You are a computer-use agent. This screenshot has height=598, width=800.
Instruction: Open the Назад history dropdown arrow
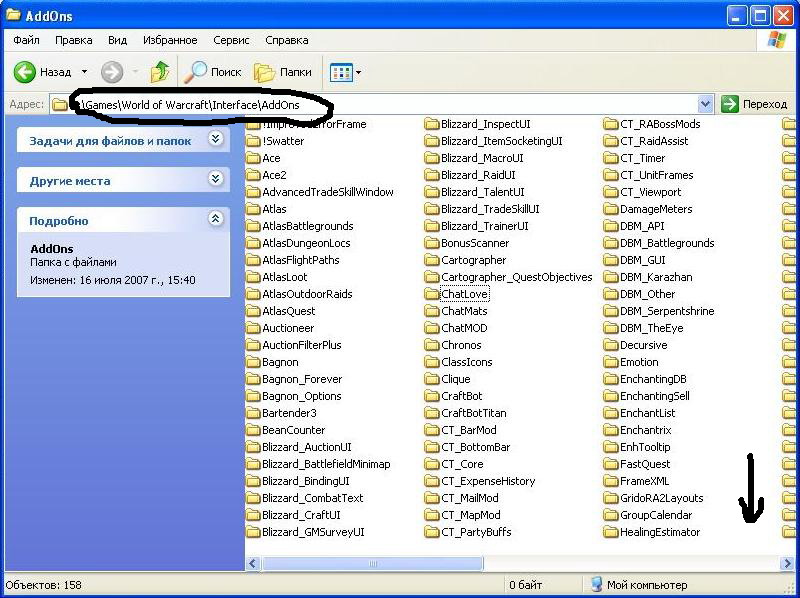click(85, 72)
